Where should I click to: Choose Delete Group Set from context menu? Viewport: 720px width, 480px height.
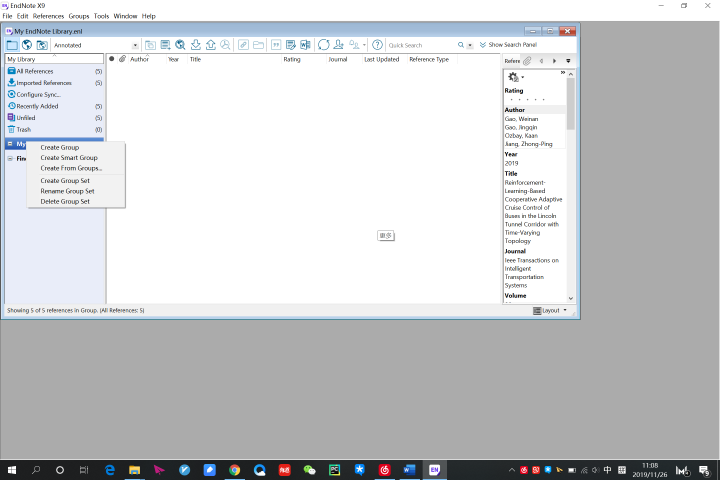pyautogui.click(x=76, y=201)
